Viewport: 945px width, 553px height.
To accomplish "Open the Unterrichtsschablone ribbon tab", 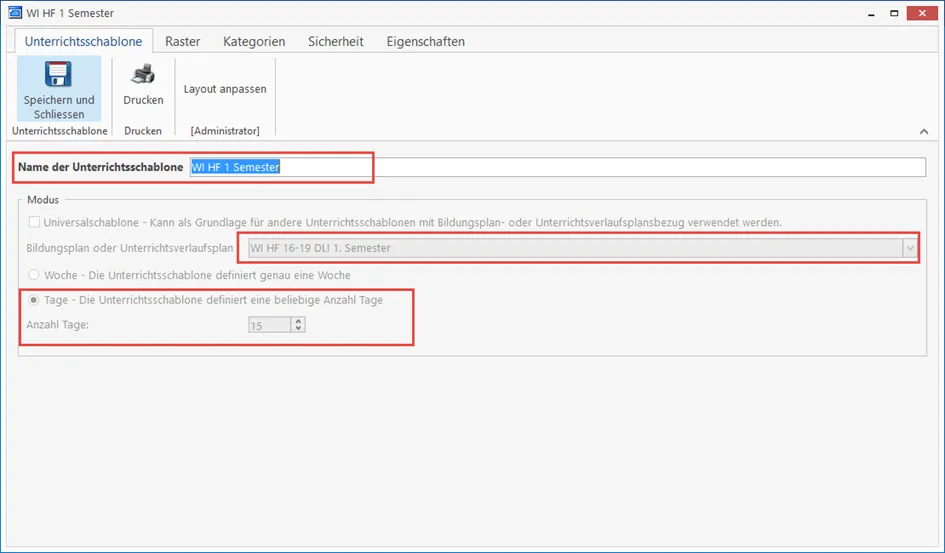I will click(83, 42).
